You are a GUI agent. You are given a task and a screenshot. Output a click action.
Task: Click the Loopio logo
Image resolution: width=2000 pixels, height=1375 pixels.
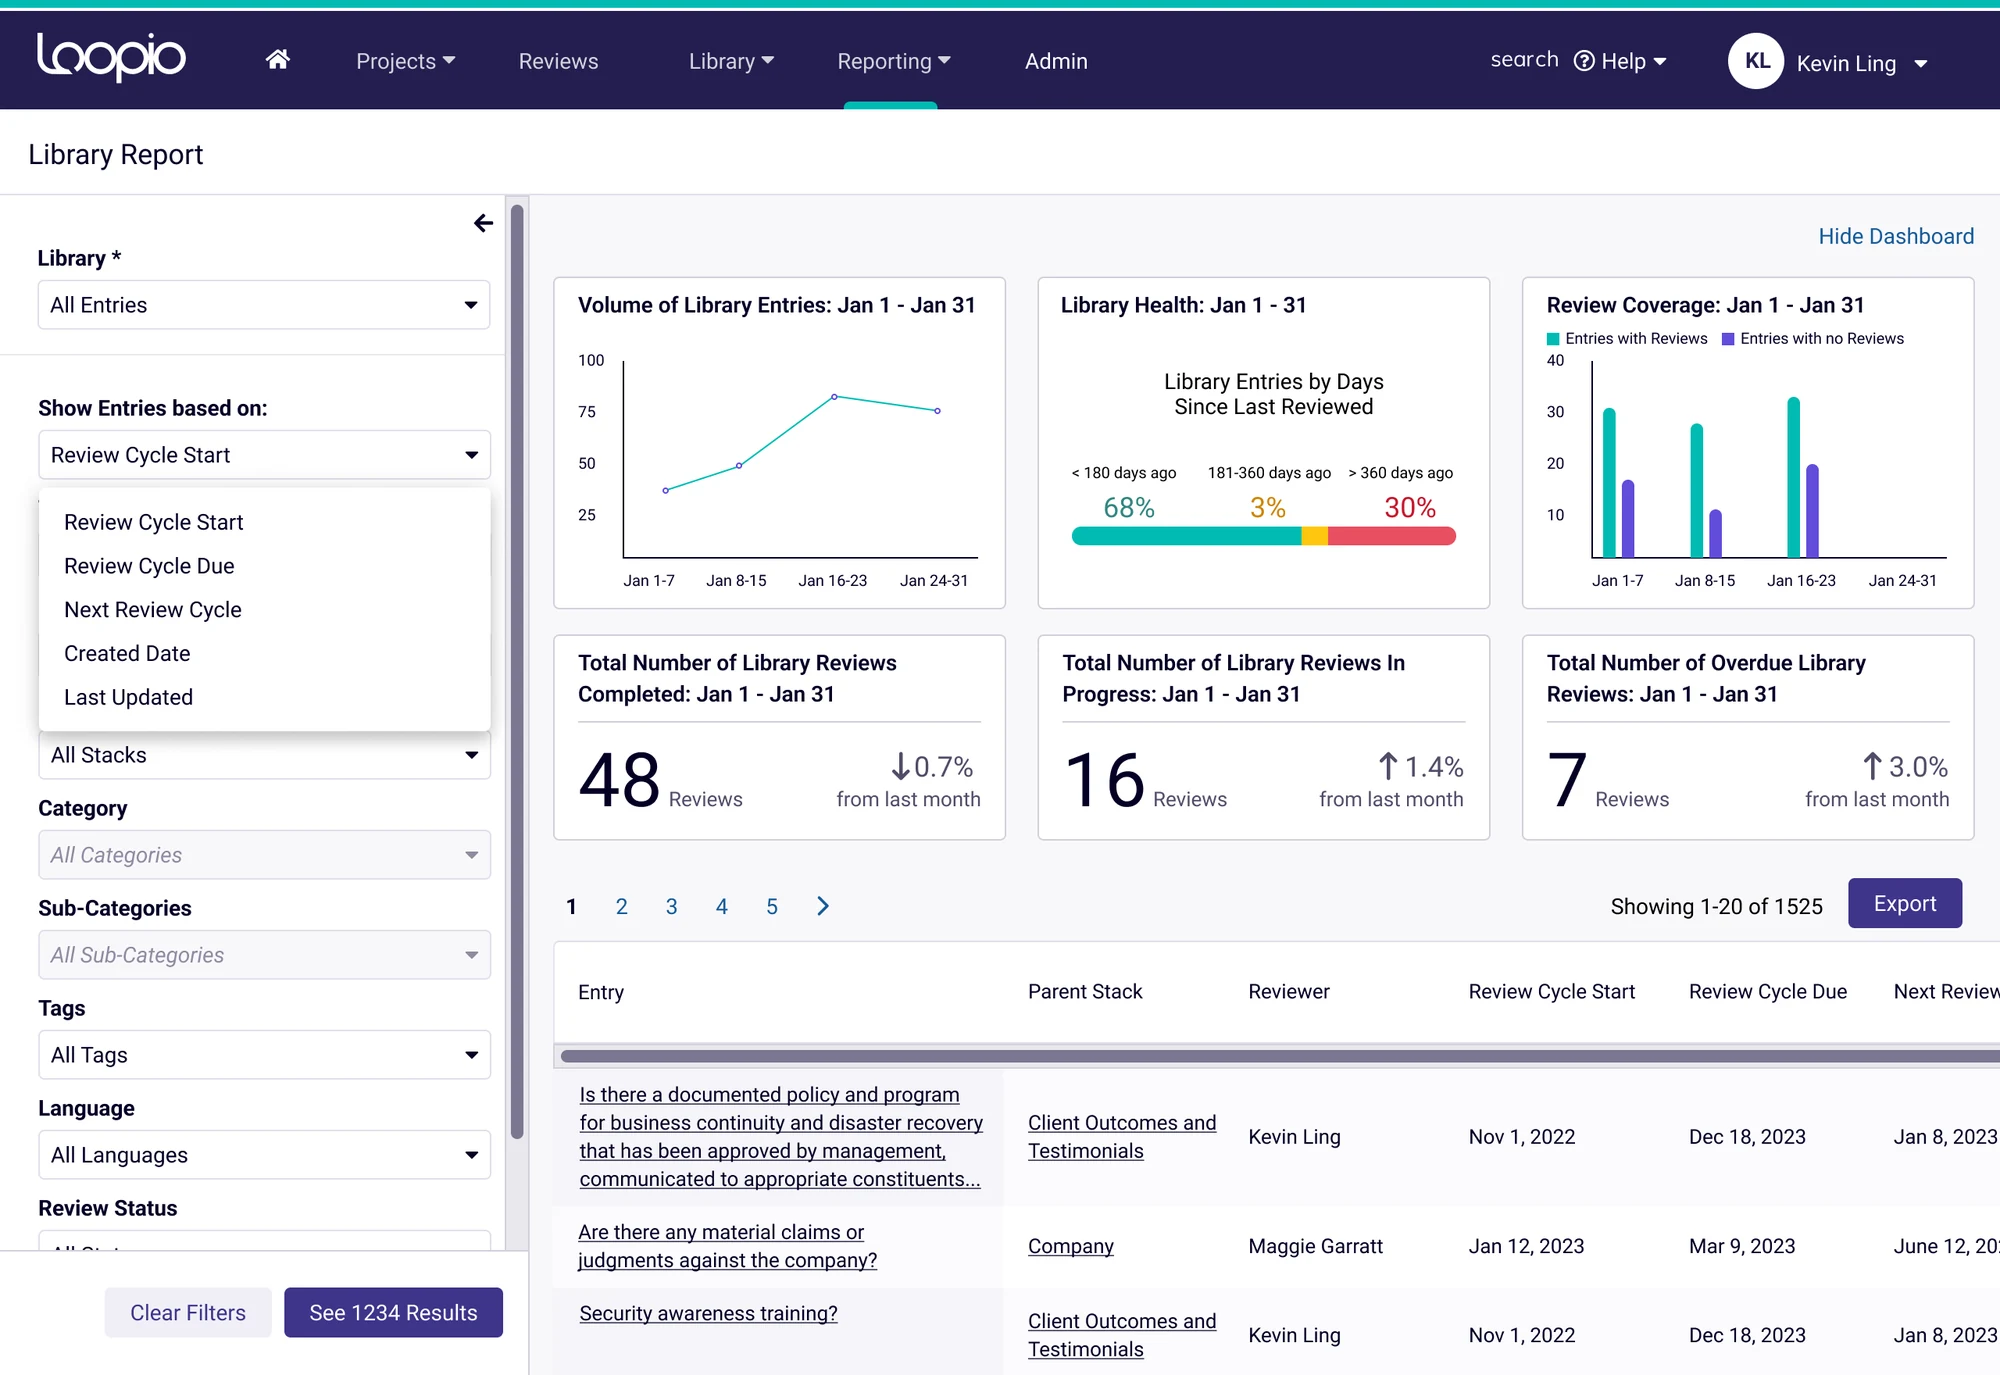pyautogui.click(x=111, y=57)
